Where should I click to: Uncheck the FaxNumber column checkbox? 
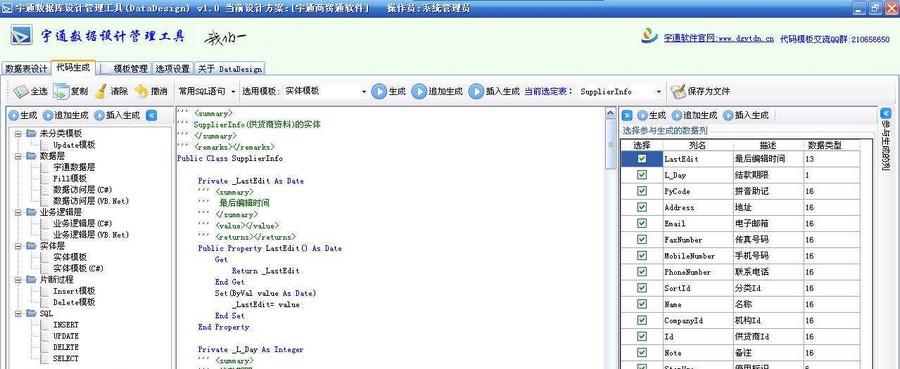[x=642, y=239]
